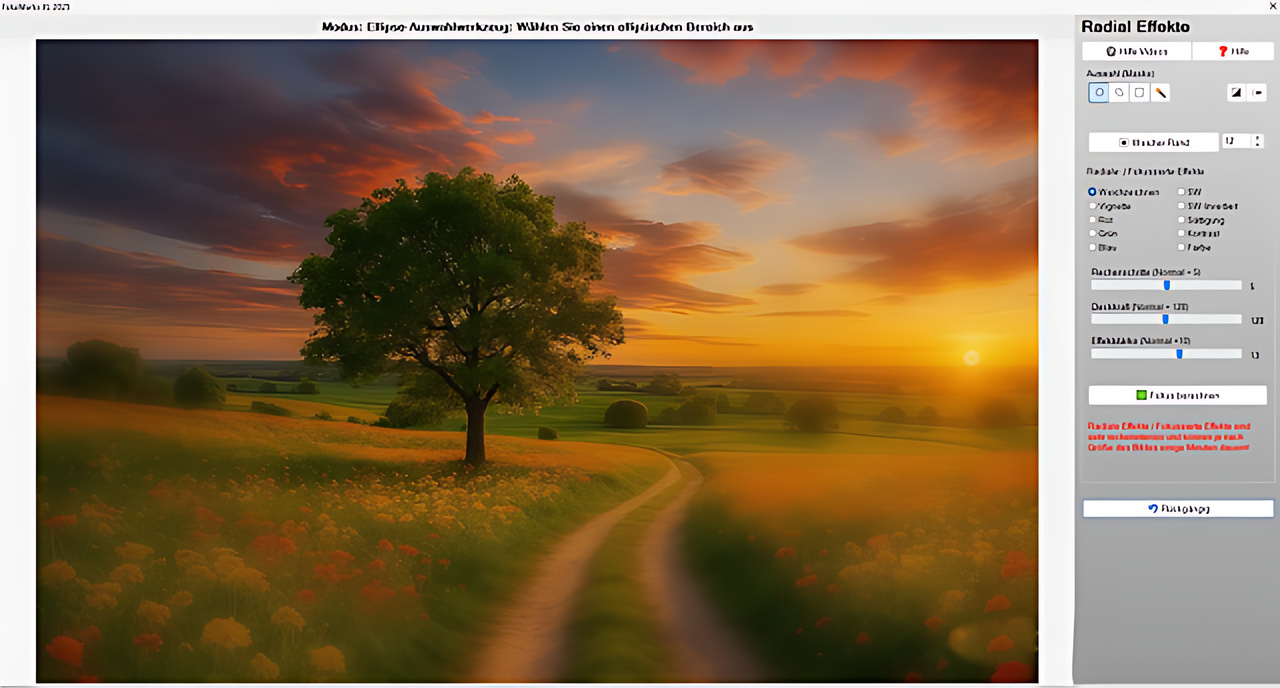Click the Weicher Rand button
Screen dimensions: 1280x688
coord(1153,142)
